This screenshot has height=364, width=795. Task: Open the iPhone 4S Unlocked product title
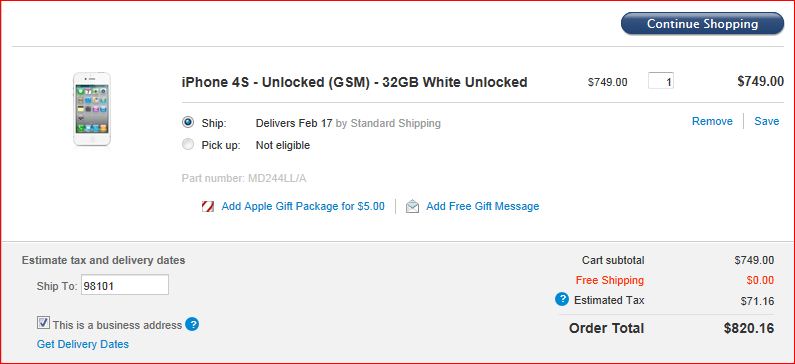[354, 82]
